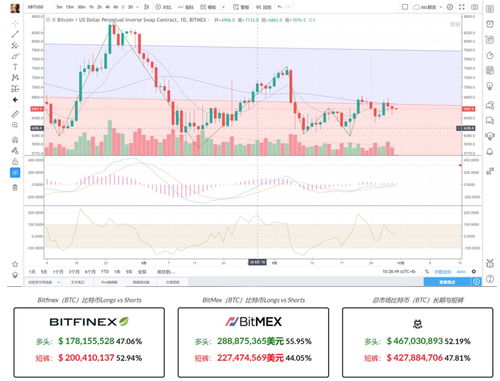The height and width of the screenshot is (381, 500).
Task: Toggle lock all drawing tools
Action: 15,162
